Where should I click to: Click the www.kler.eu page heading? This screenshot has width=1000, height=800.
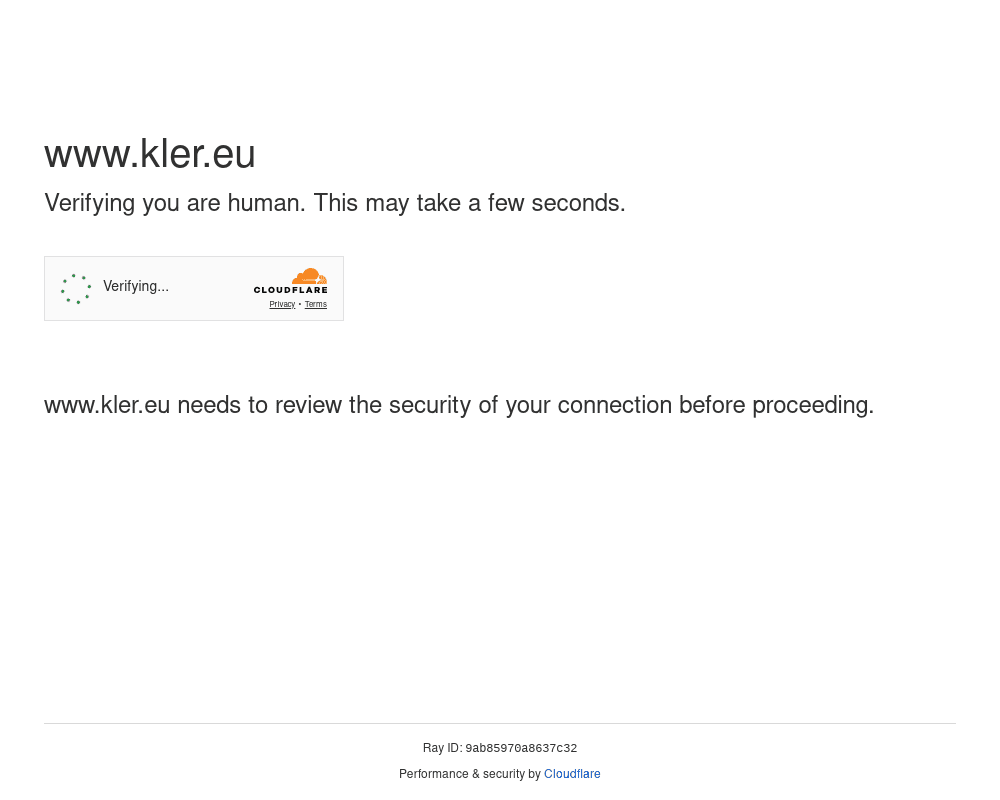tap(150, 154)
